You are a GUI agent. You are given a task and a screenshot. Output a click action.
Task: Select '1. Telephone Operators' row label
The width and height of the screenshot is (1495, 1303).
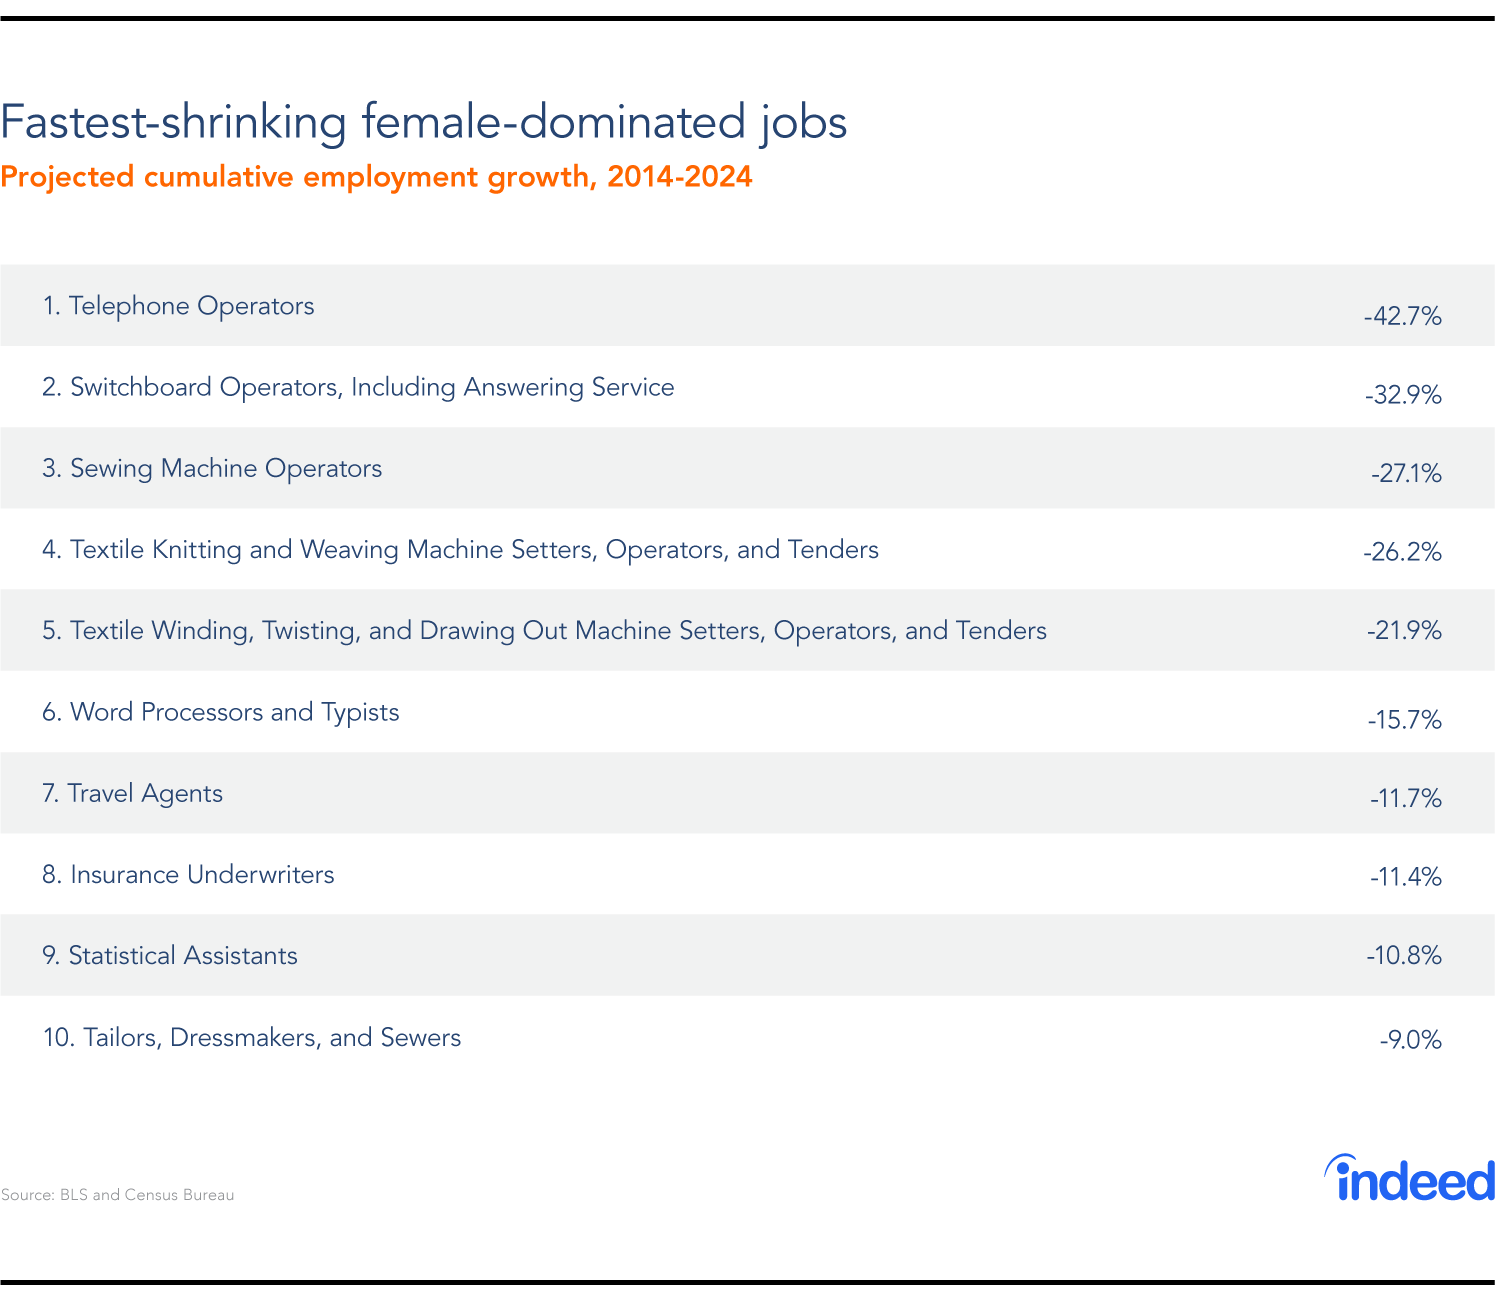click(x=178, y=306)
